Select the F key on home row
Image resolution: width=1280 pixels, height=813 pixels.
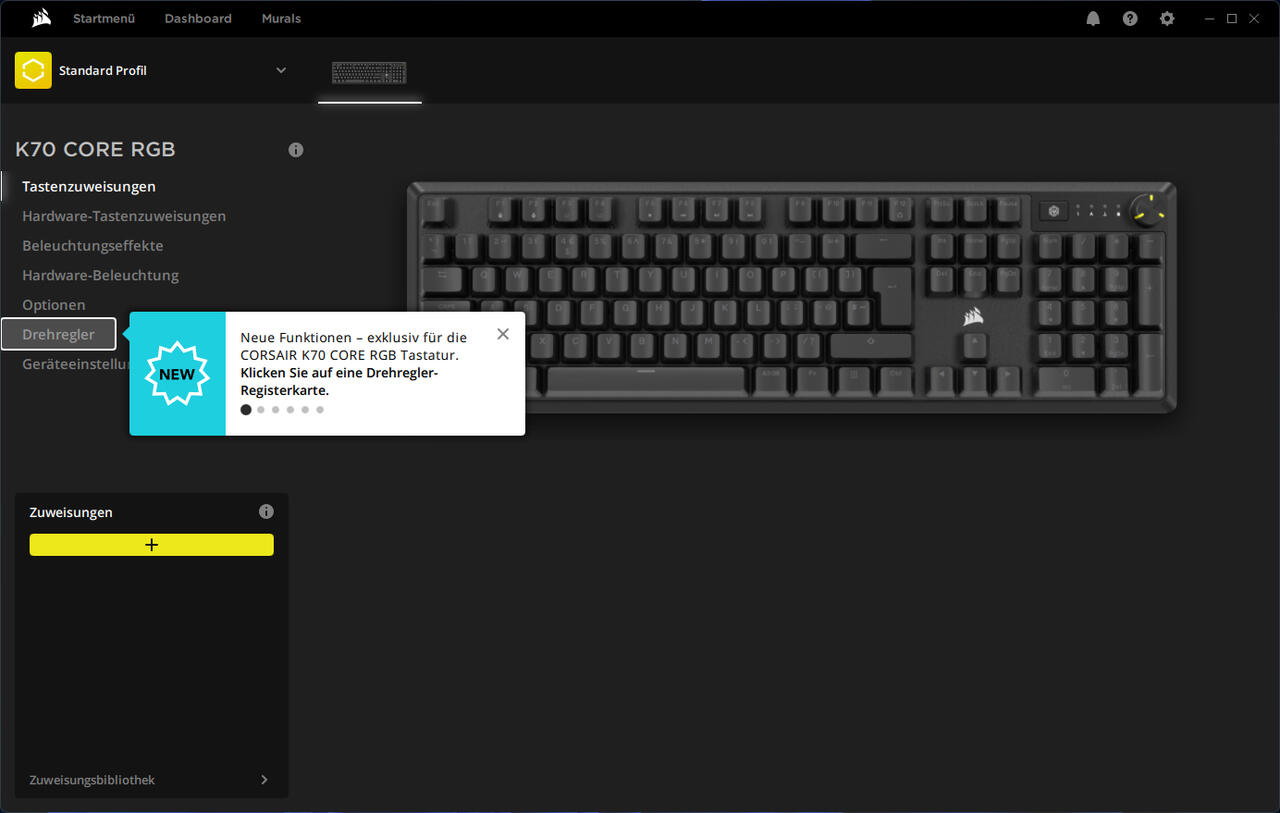coord(592,313)
